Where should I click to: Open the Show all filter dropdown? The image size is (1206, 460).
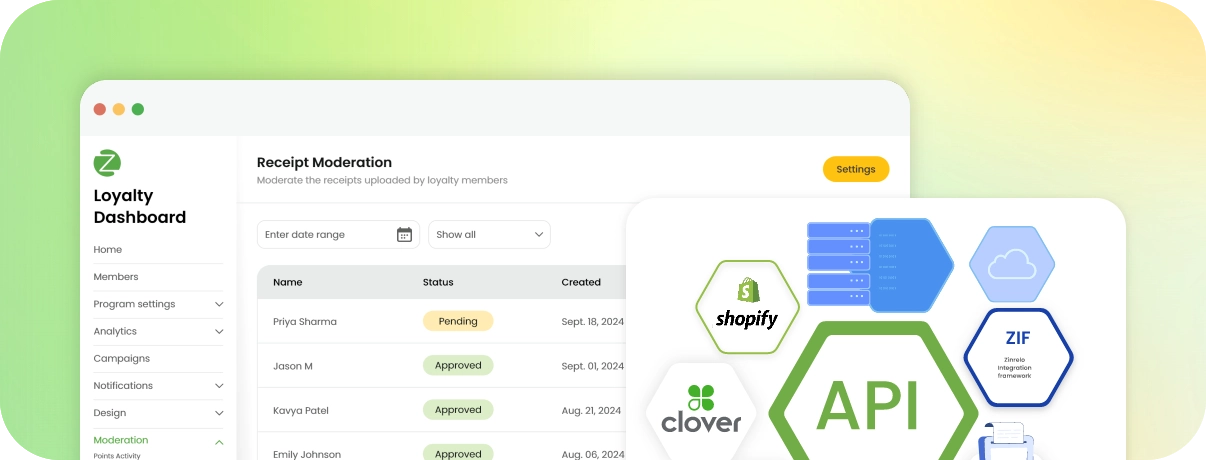(x=489, y=235)
